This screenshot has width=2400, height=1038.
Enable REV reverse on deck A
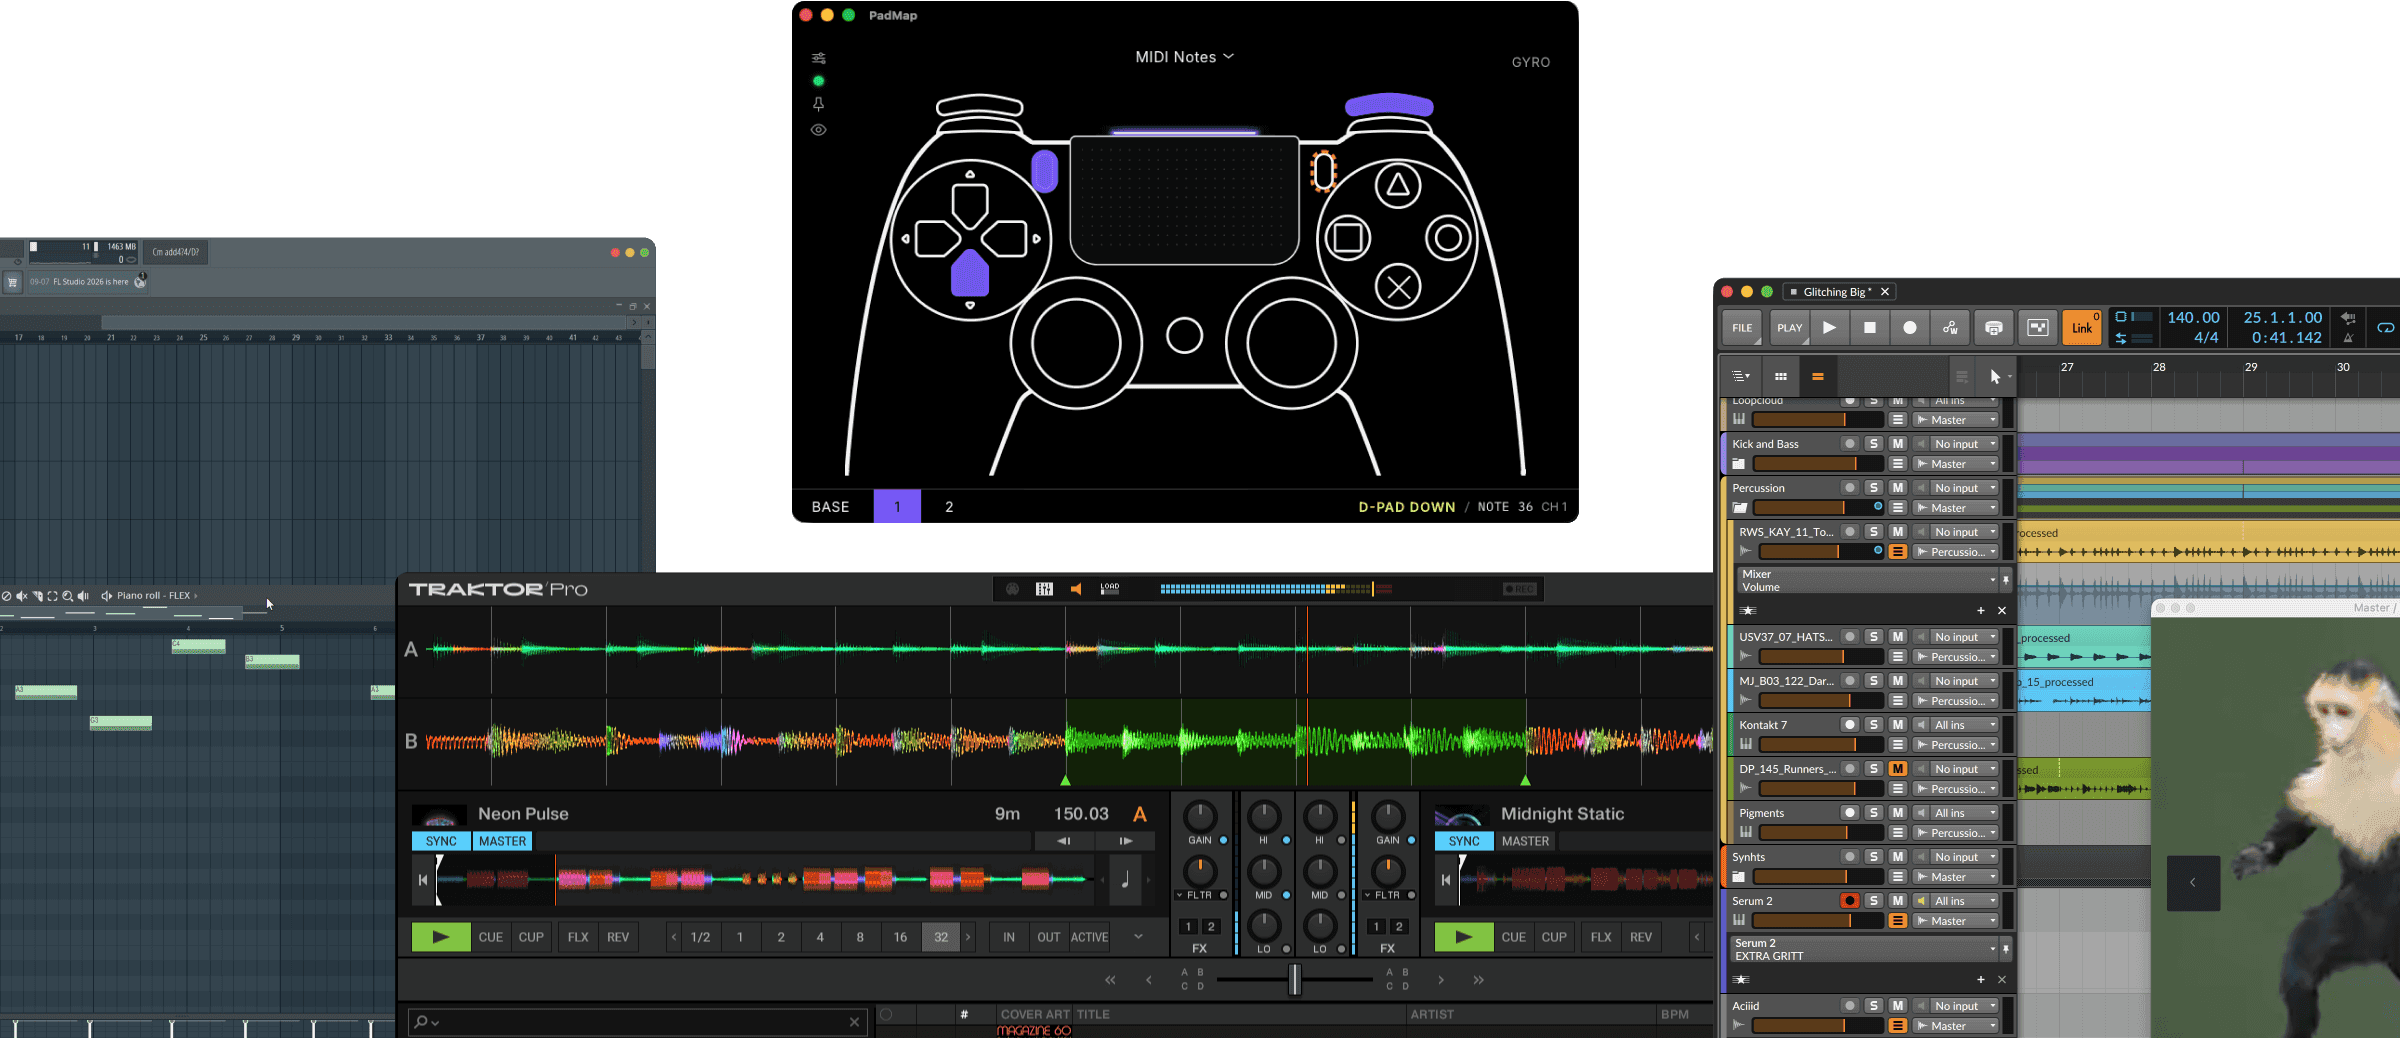618,937
